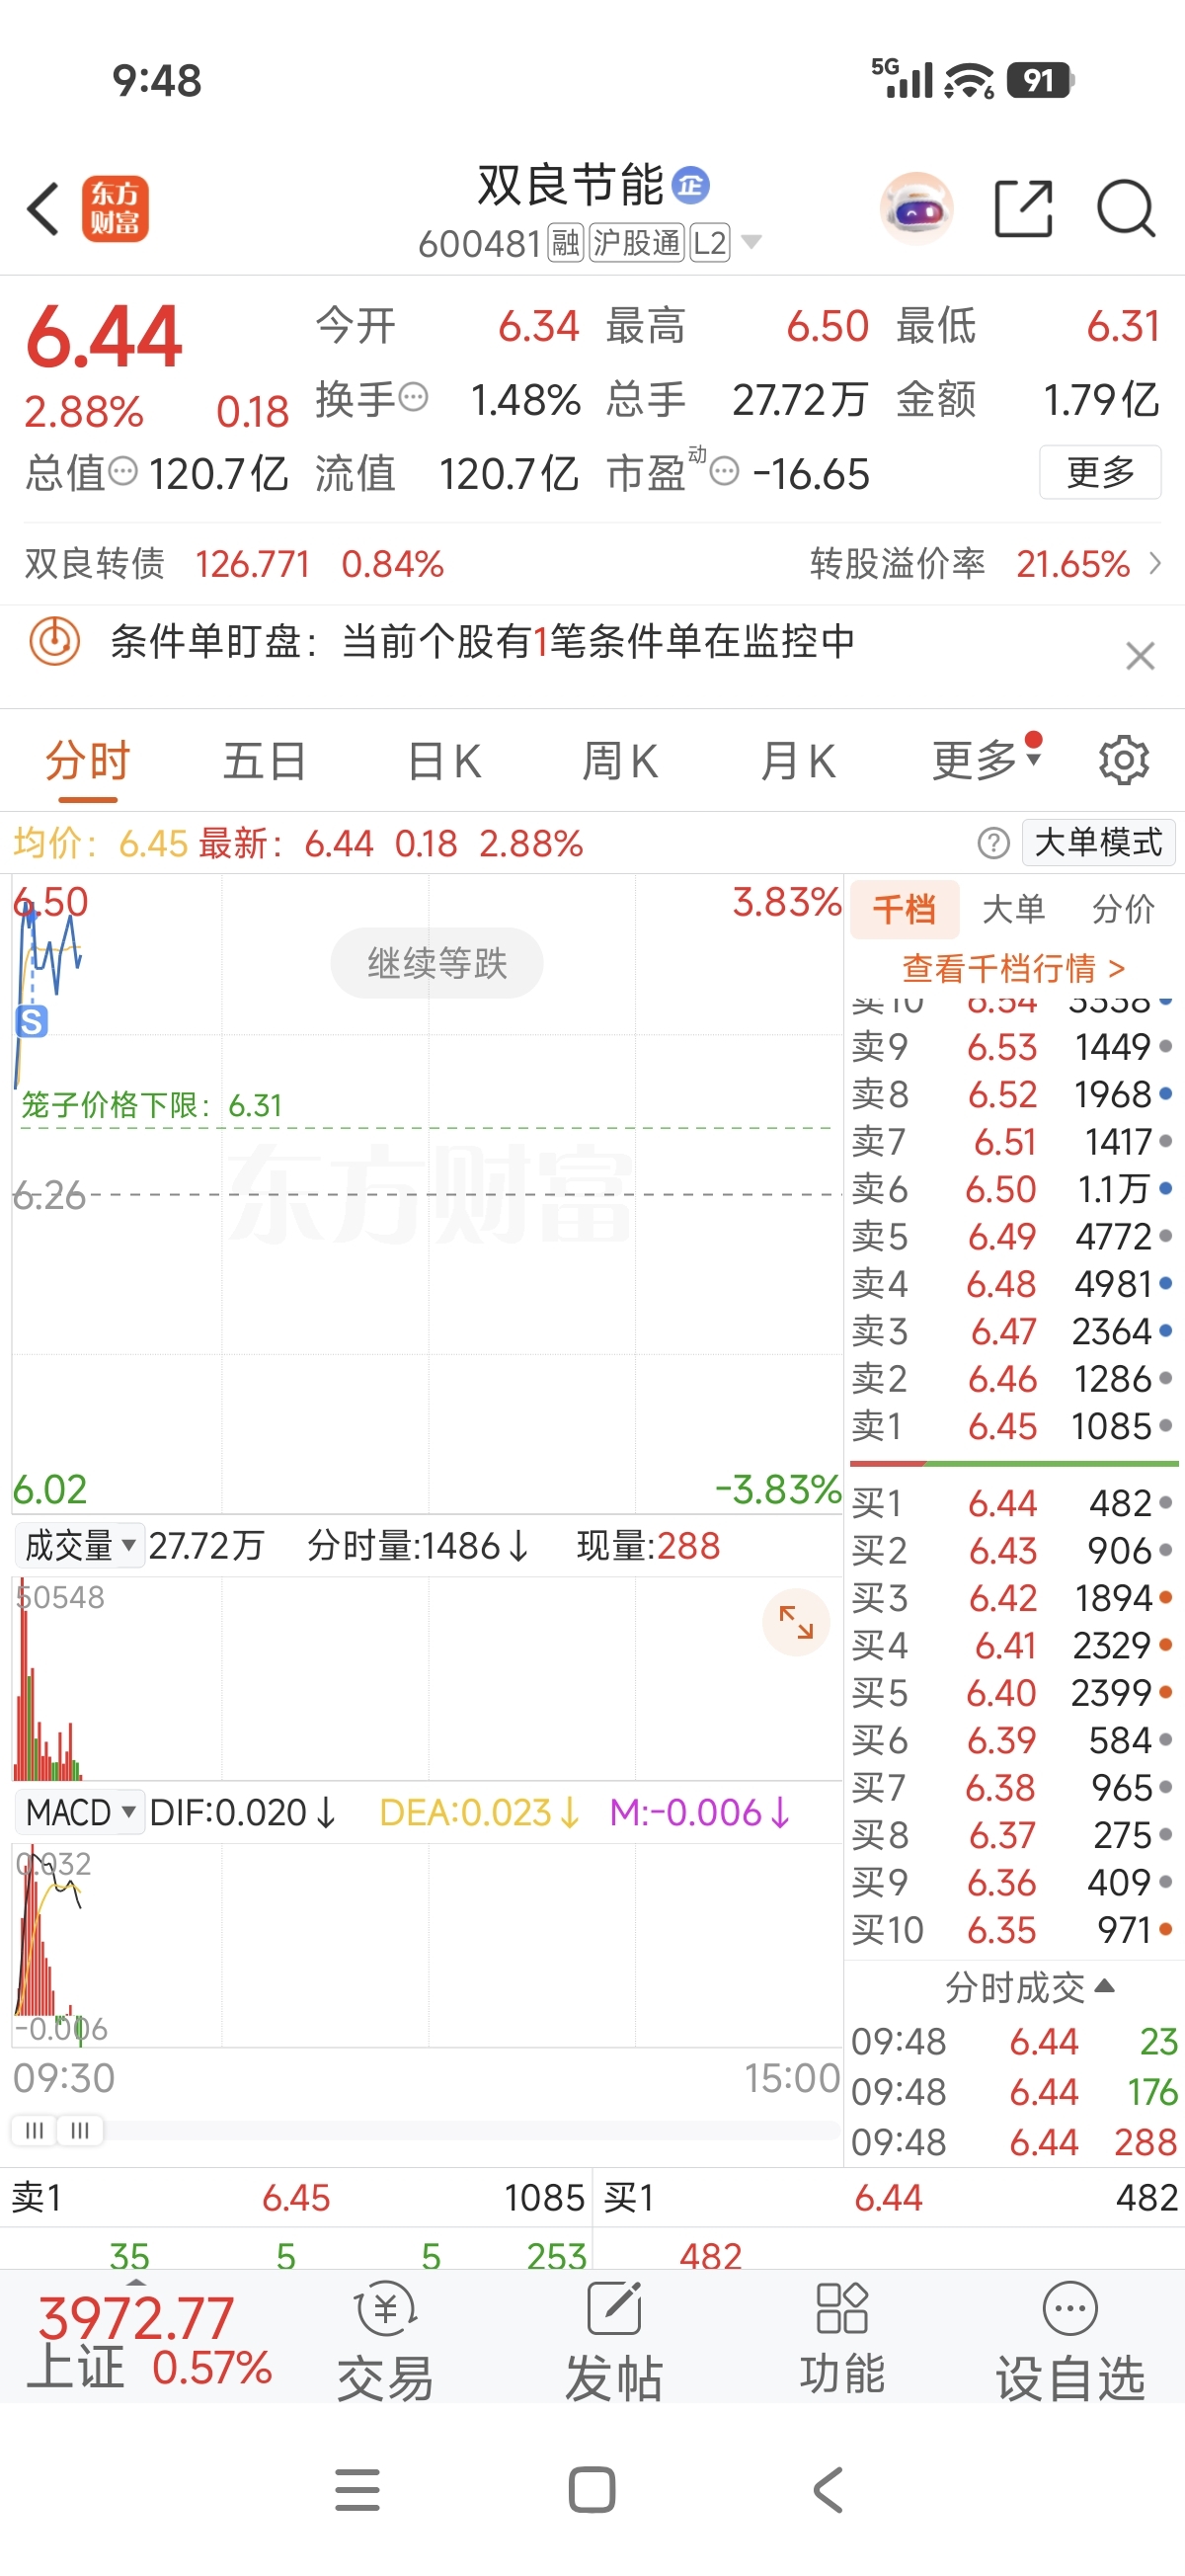The height and width of the screenshot is (2576, 1185).
Task: Tap the expand chart fullscreen icon
Action: tap(796, 1622)
